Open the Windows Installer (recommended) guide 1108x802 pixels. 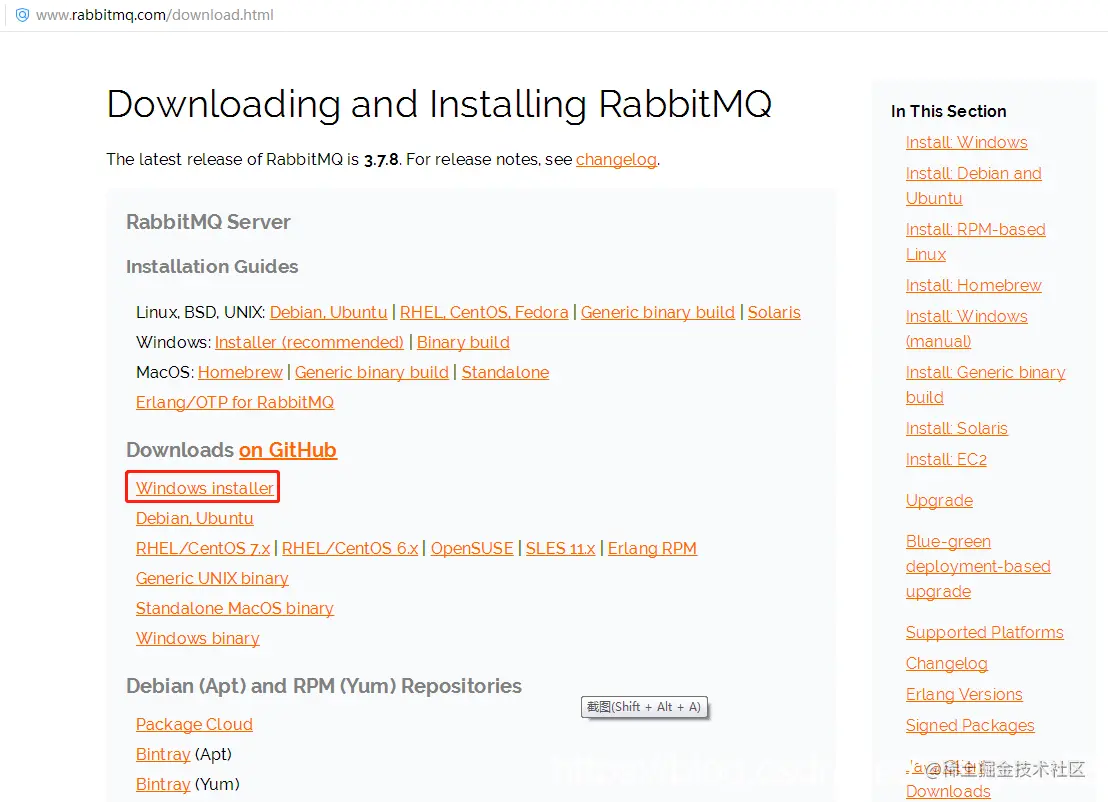310,342
